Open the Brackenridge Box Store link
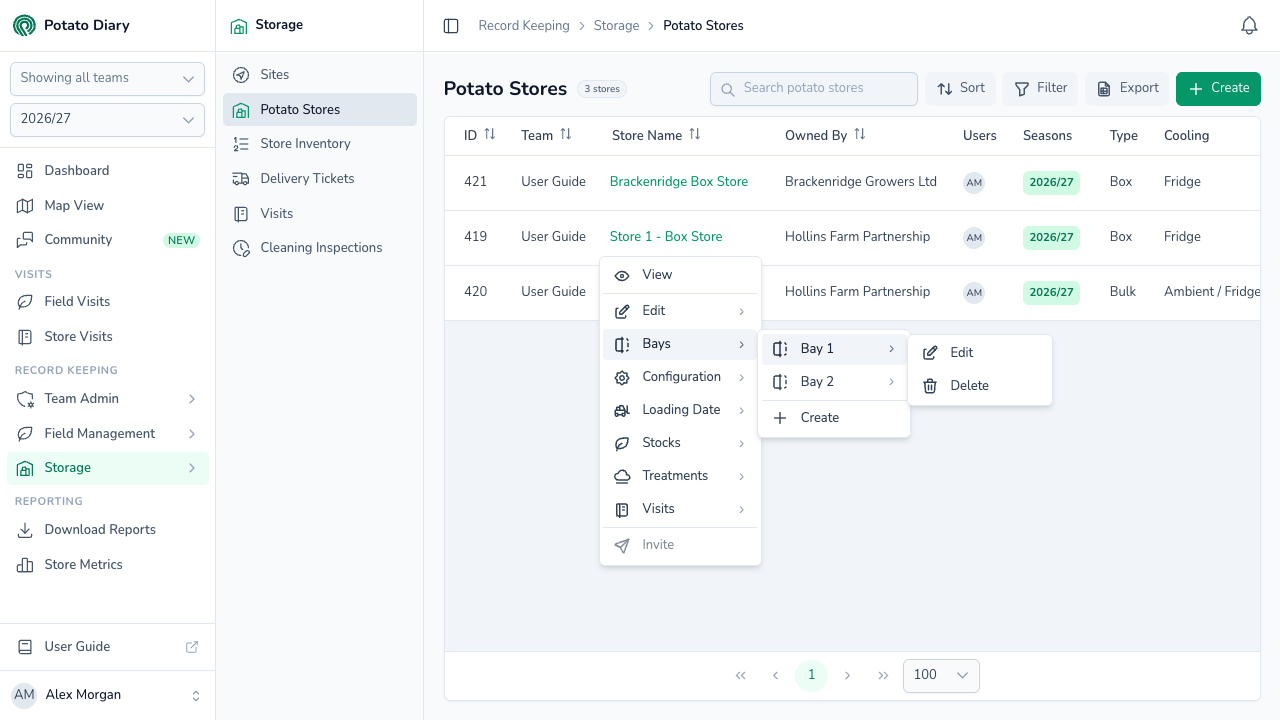 pyautogui.click(x=679, y=181)
